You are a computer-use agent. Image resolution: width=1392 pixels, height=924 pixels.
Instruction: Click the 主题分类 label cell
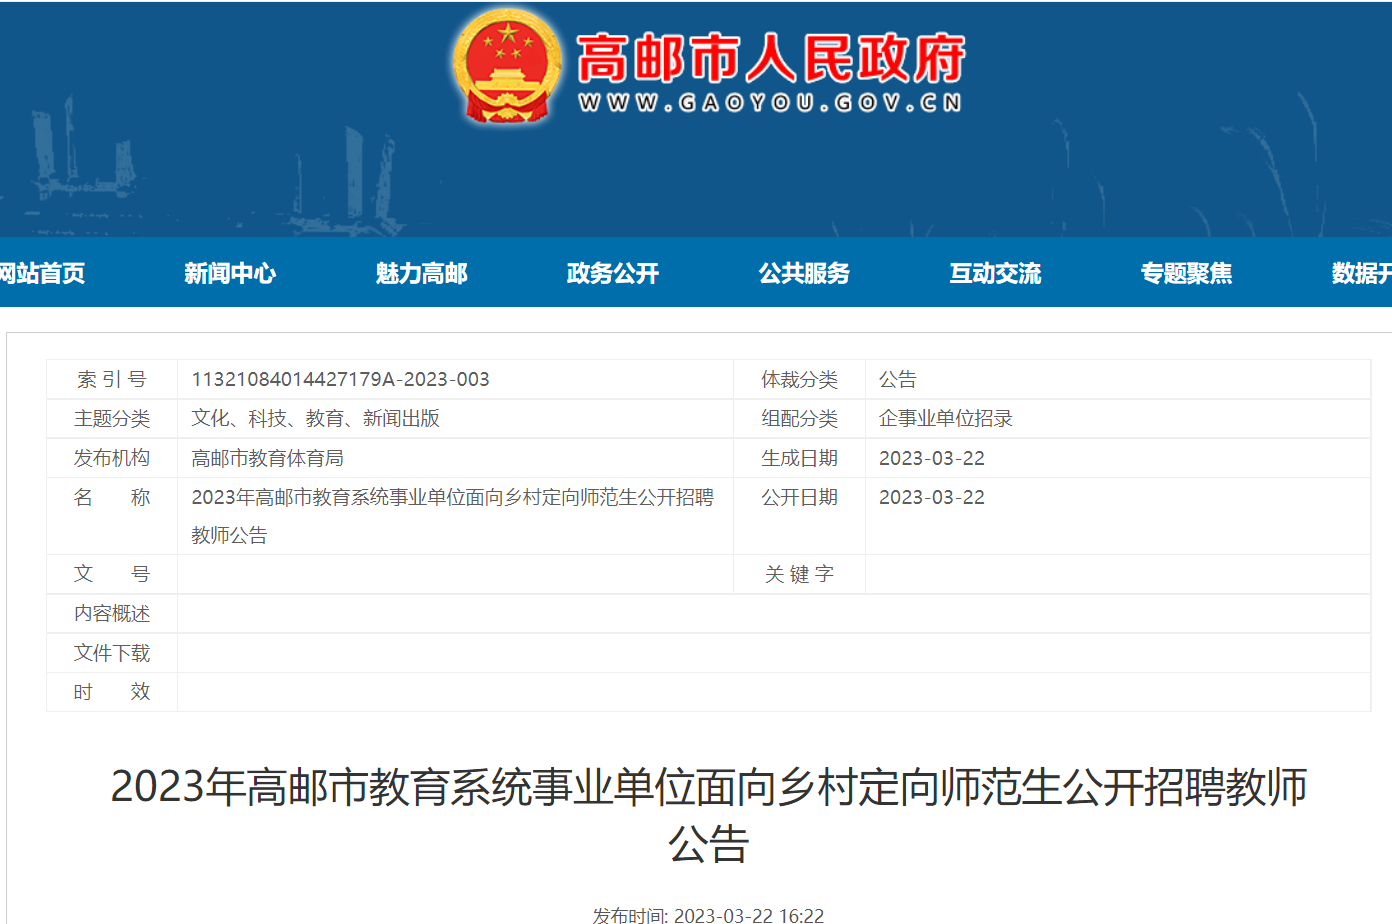tap(112, 419)
